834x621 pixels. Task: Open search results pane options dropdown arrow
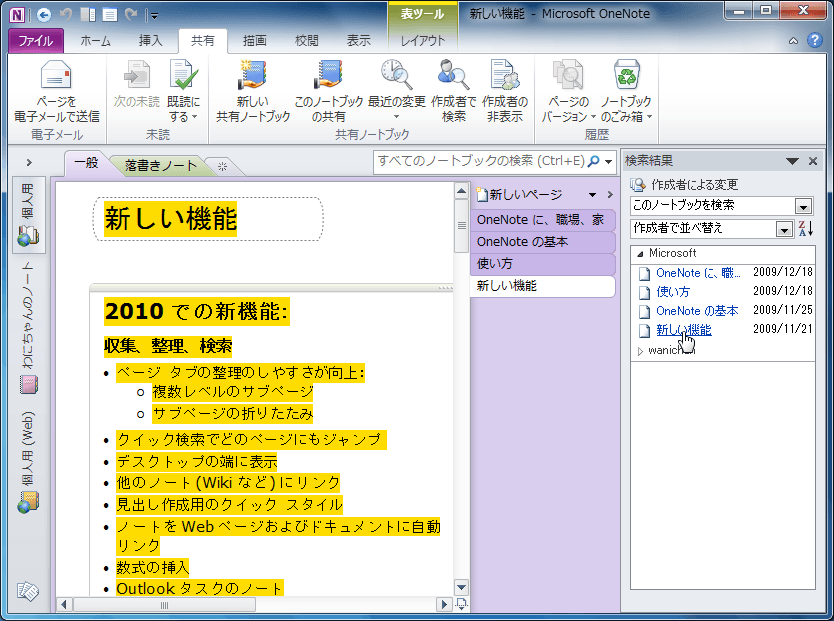(x=792, y=161)
